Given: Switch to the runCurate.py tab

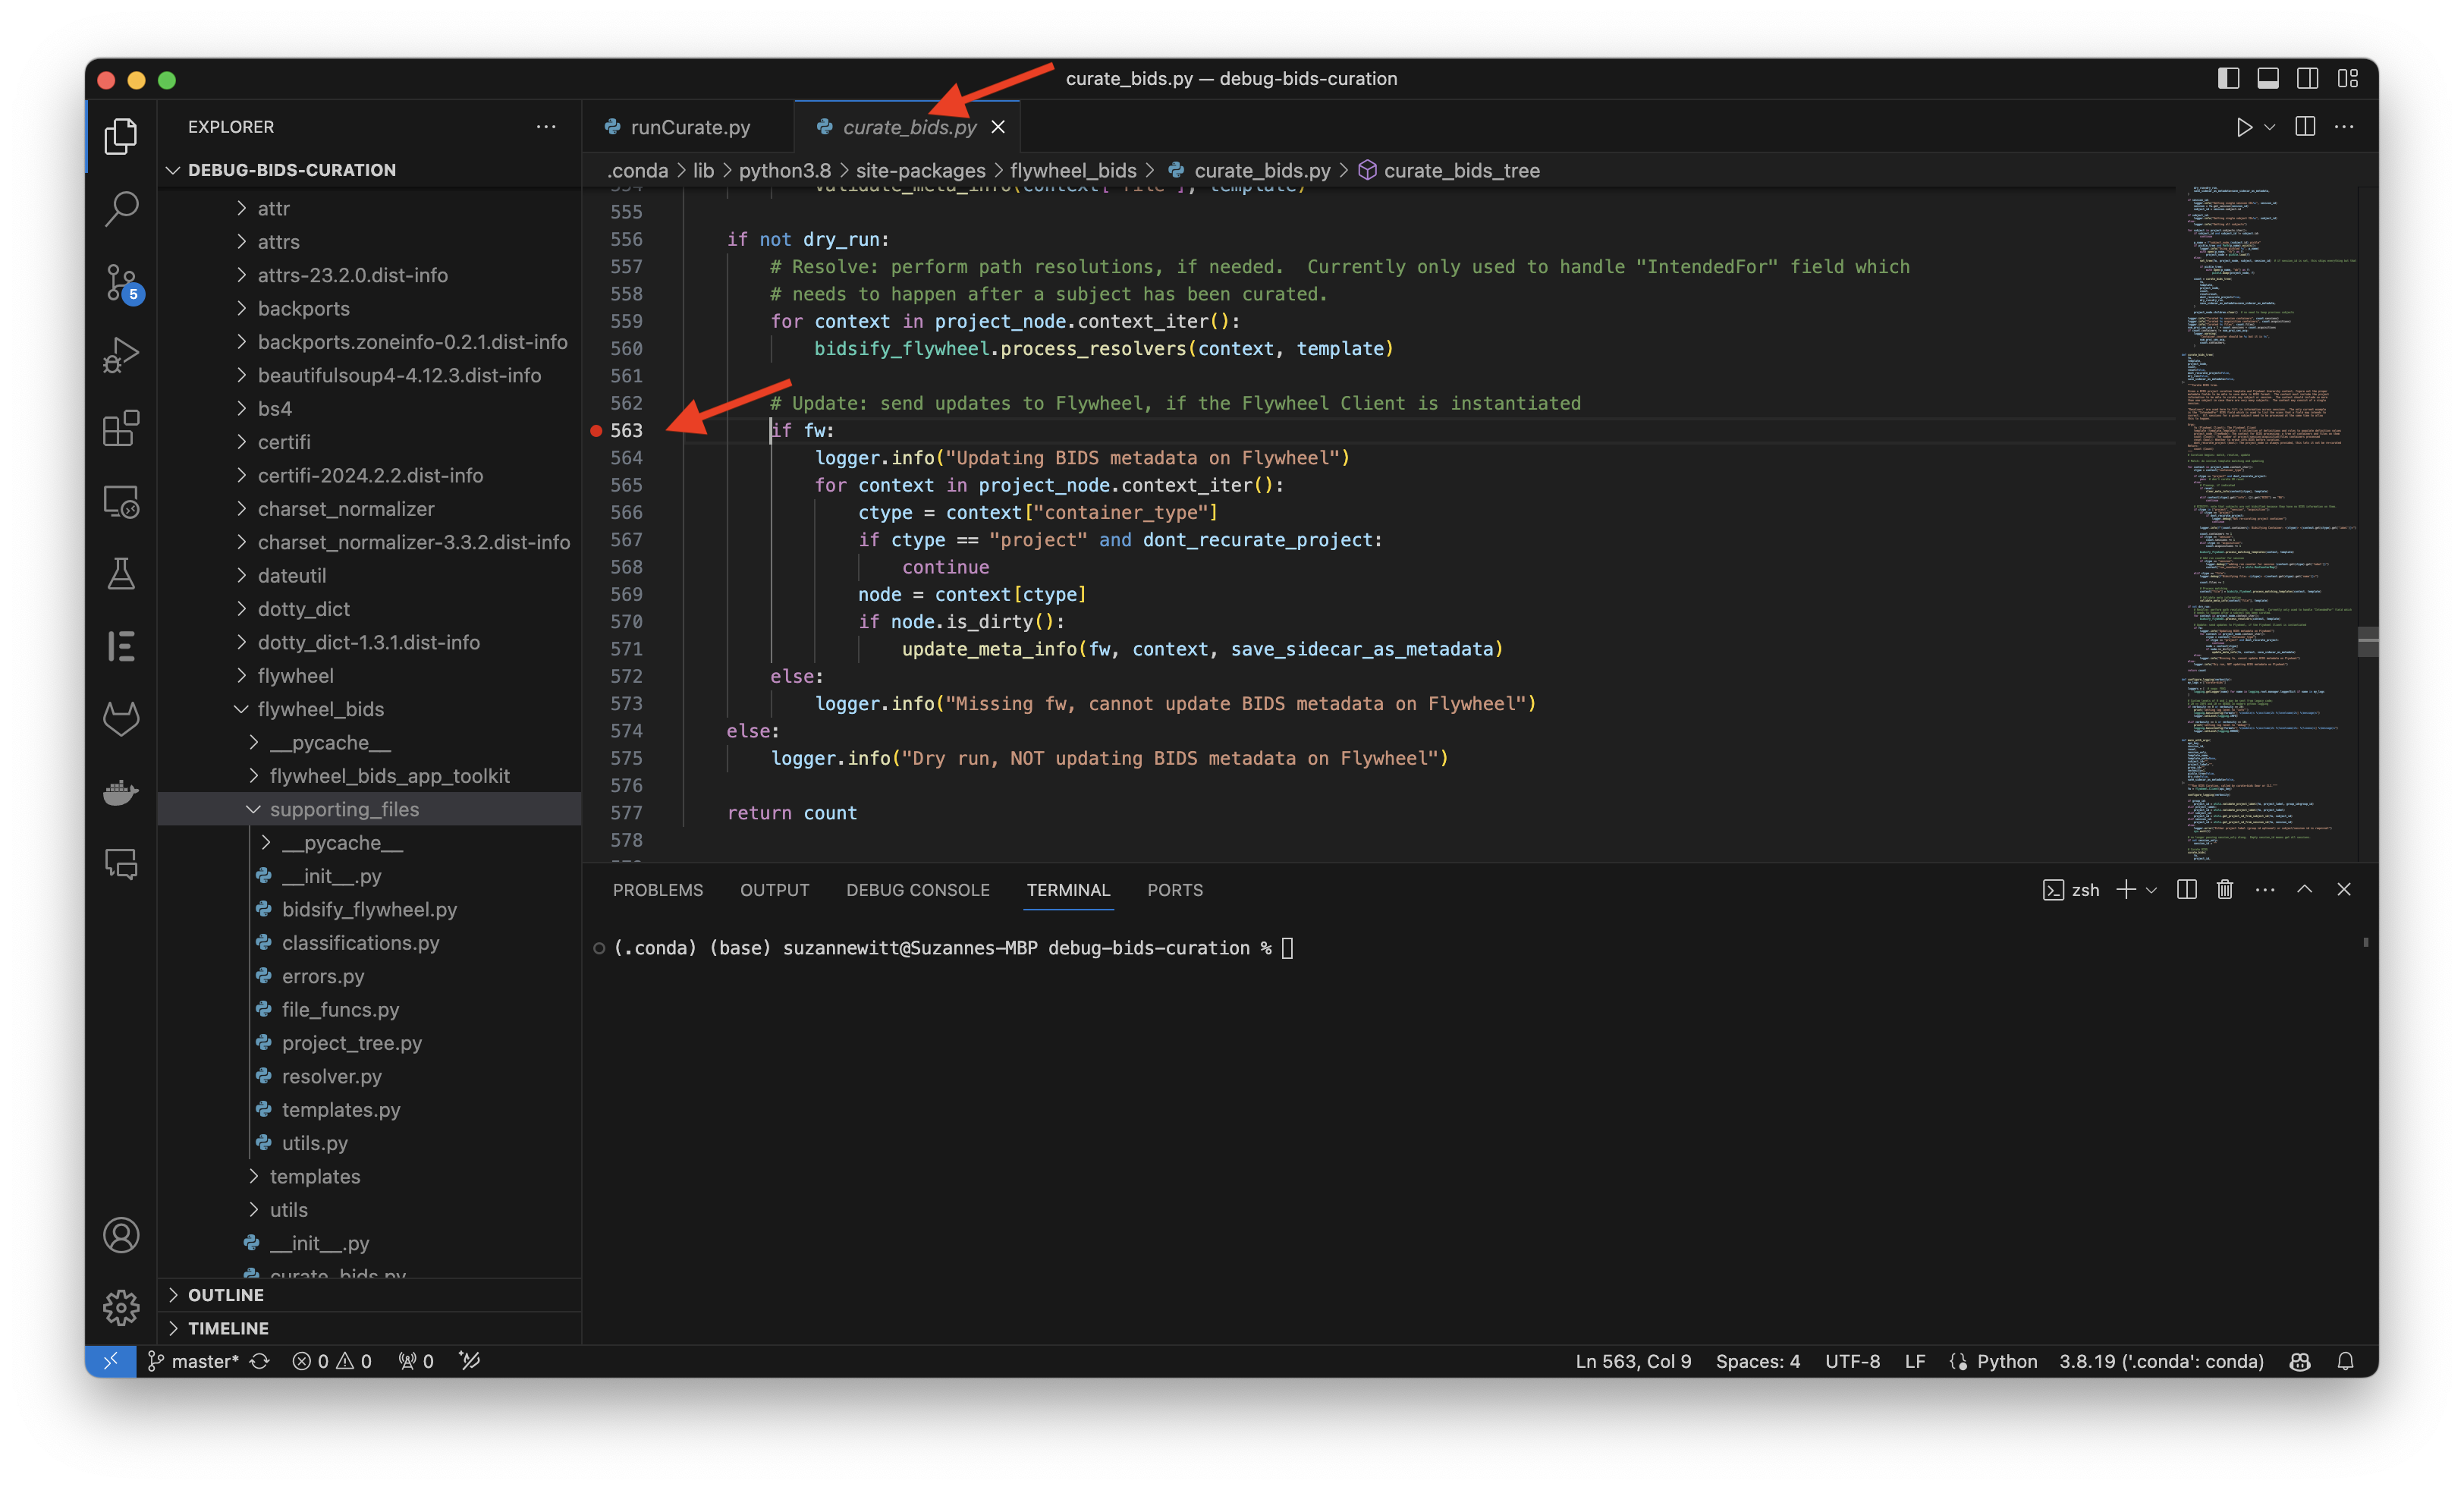Looking at the screenshot, I should [688, 127].
